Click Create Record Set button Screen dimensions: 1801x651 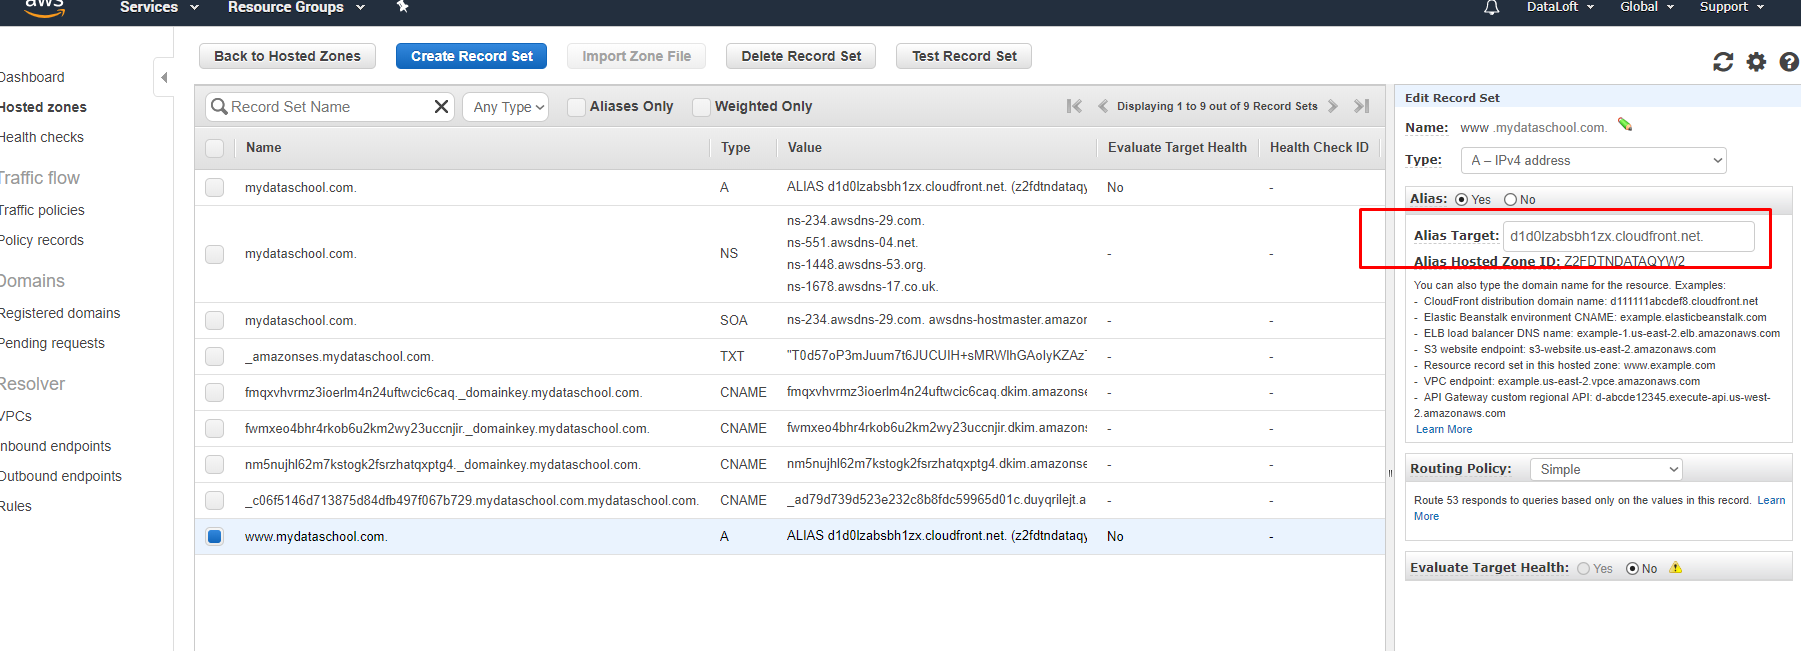click(x=472, y=56)
